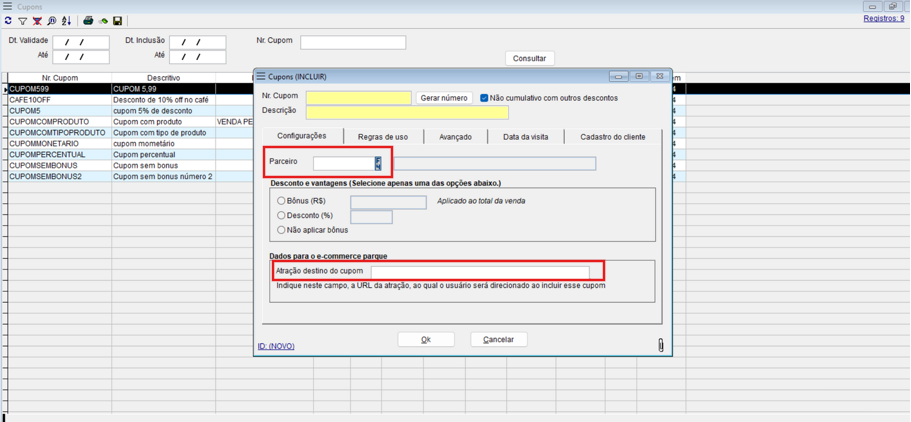The image size is (911, 422).
Task: Select the Bônus (R$) radio option
Action: pyautogui.click(x=281, y=201)
